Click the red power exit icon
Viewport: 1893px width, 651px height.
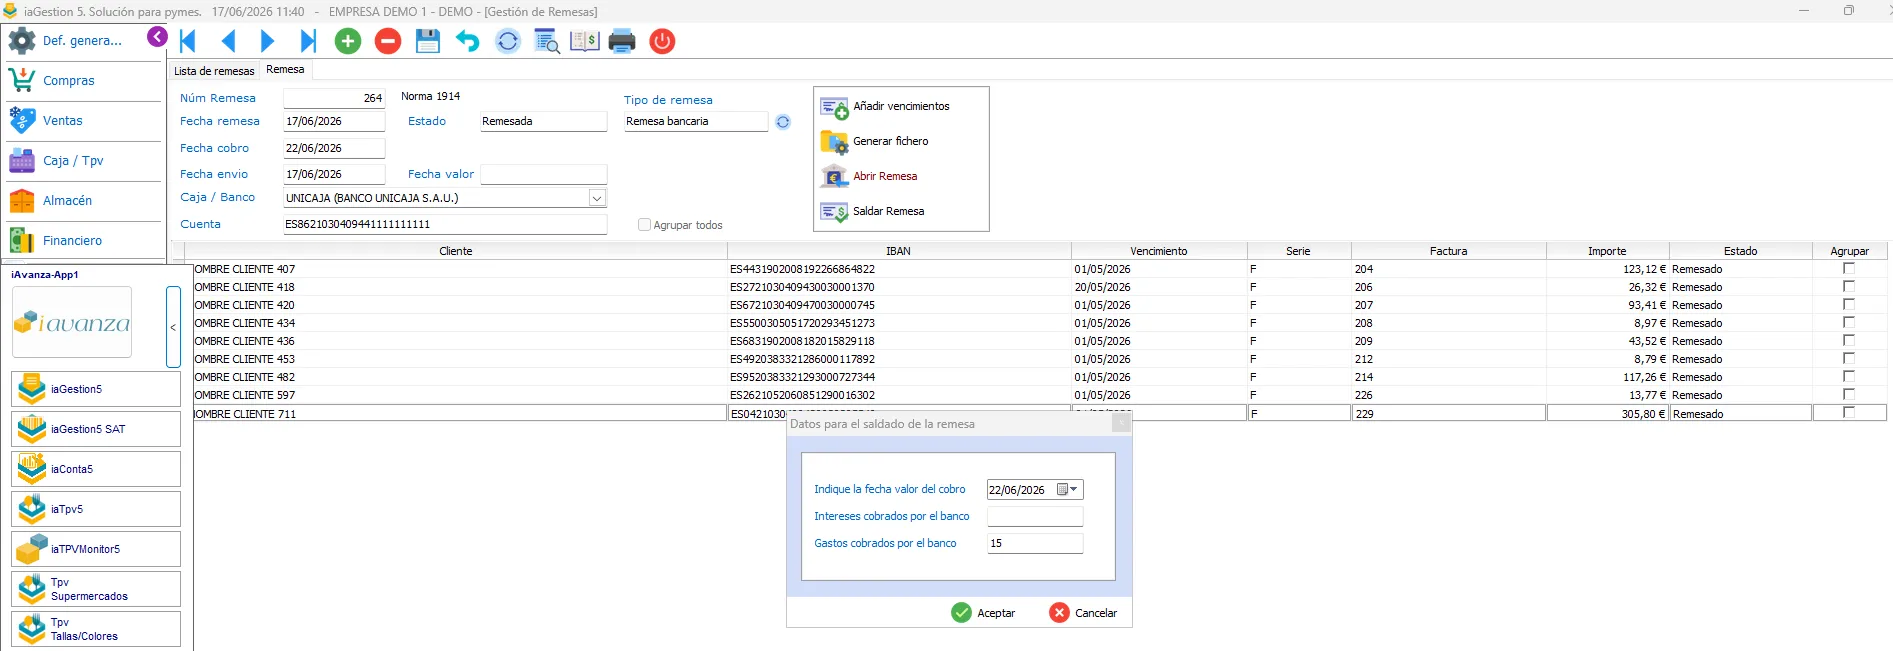662,41
